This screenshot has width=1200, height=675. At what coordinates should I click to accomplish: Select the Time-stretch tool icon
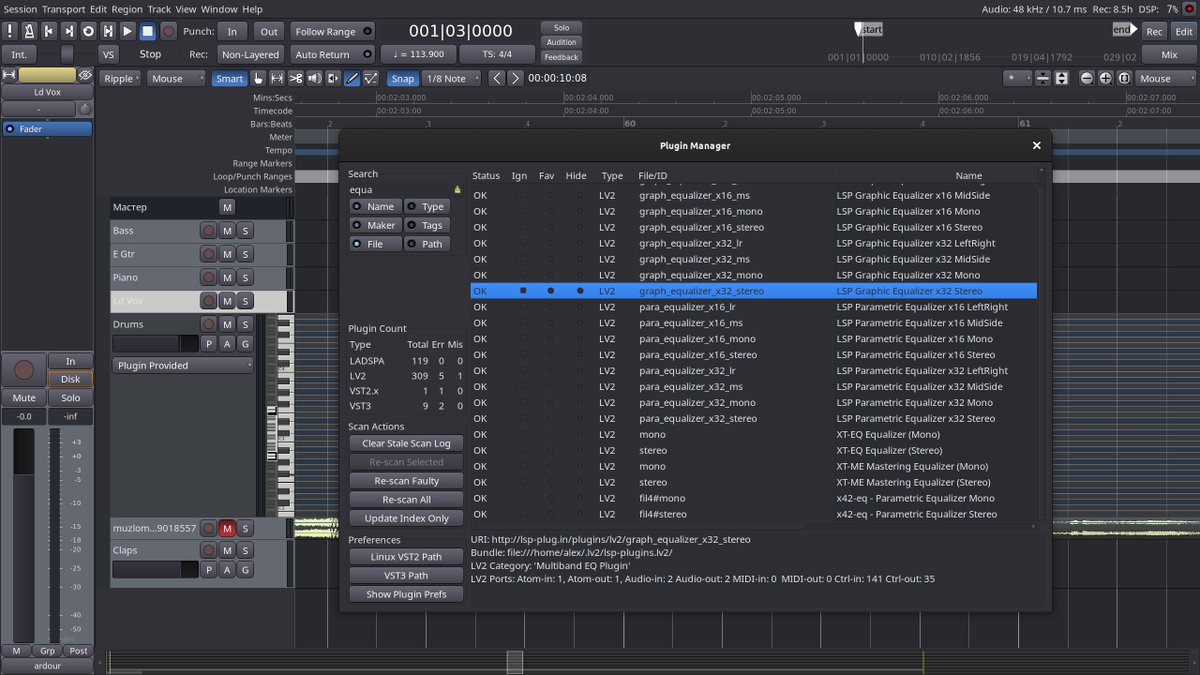(x=333, y=78)
